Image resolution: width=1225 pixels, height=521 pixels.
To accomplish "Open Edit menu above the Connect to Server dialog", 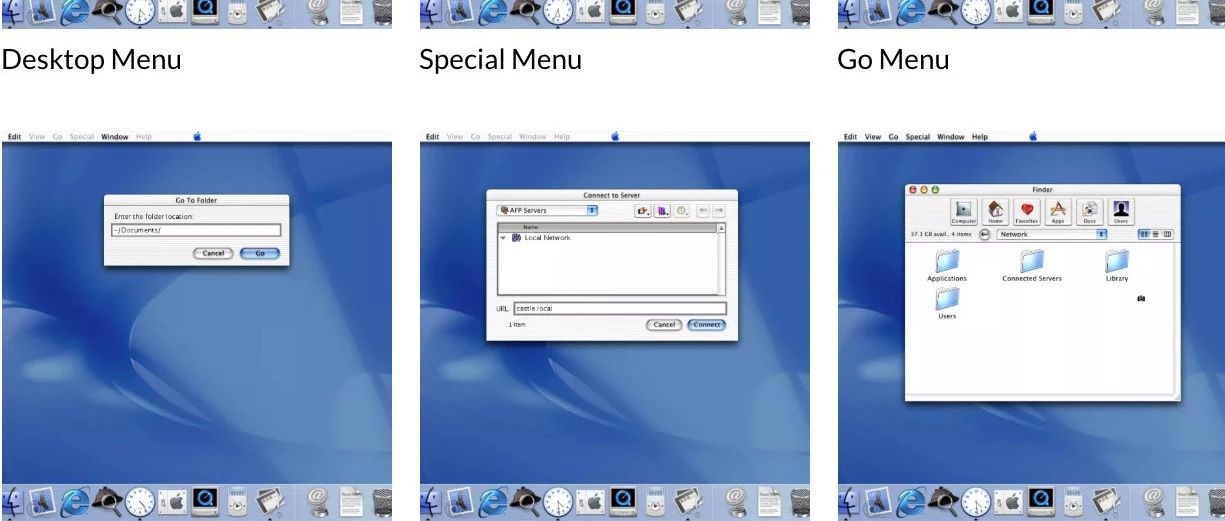I will click(x=432, y=137).
